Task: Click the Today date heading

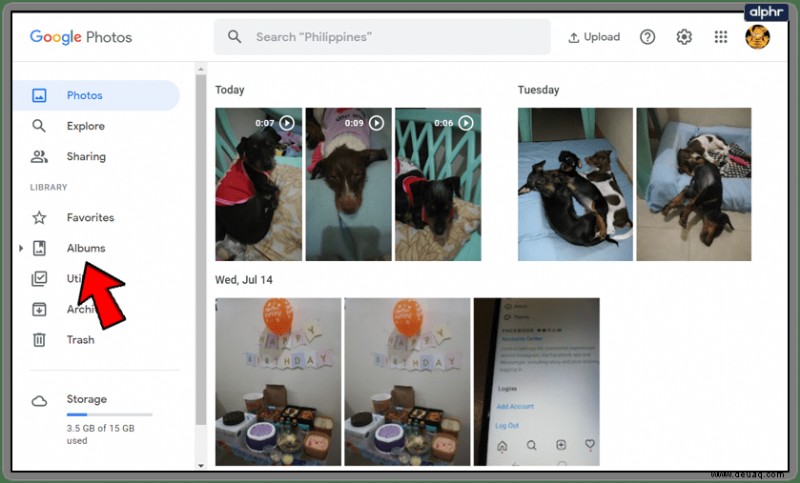Action: (230, 90)
